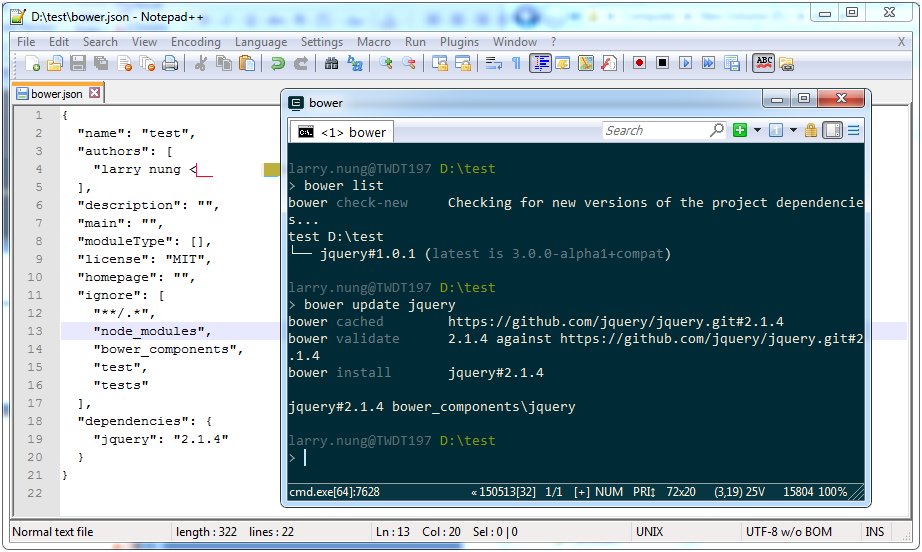Open the Run menu
The height and width of the screenshot is (552, 922).
(415, 42)
